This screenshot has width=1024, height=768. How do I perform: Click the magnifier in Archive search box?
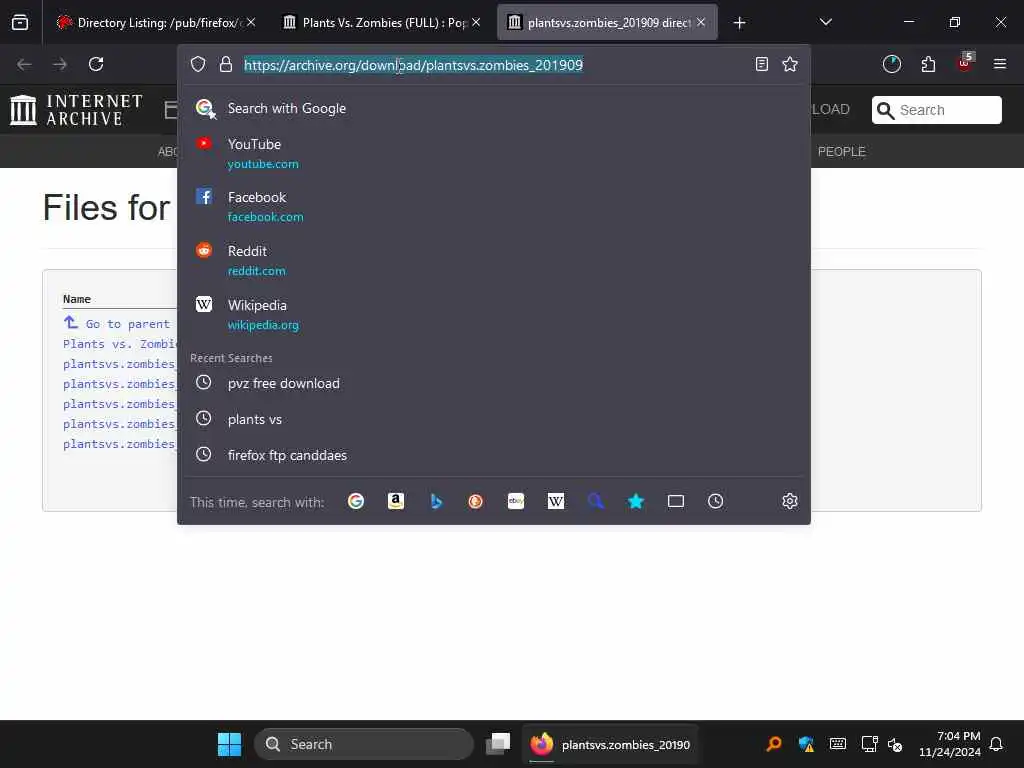click(x=886, y=110)
